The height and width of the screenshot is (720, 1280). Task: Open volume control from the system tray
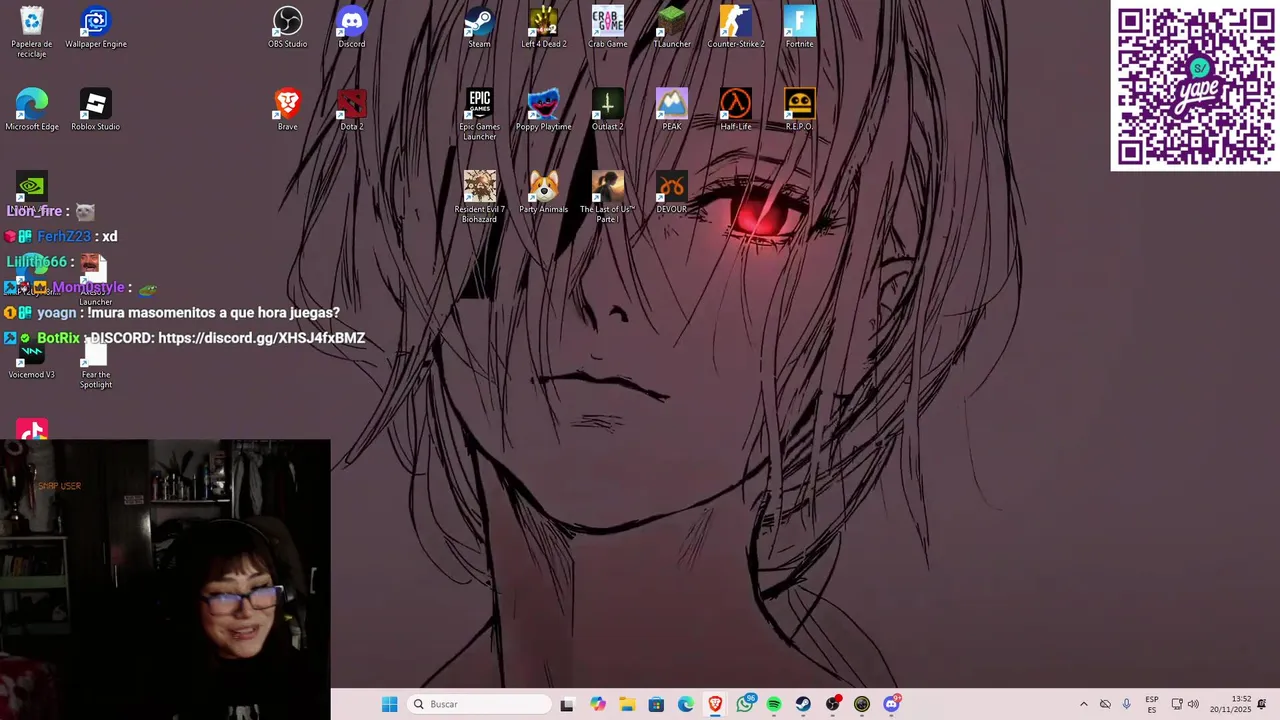click(1193, 704)
